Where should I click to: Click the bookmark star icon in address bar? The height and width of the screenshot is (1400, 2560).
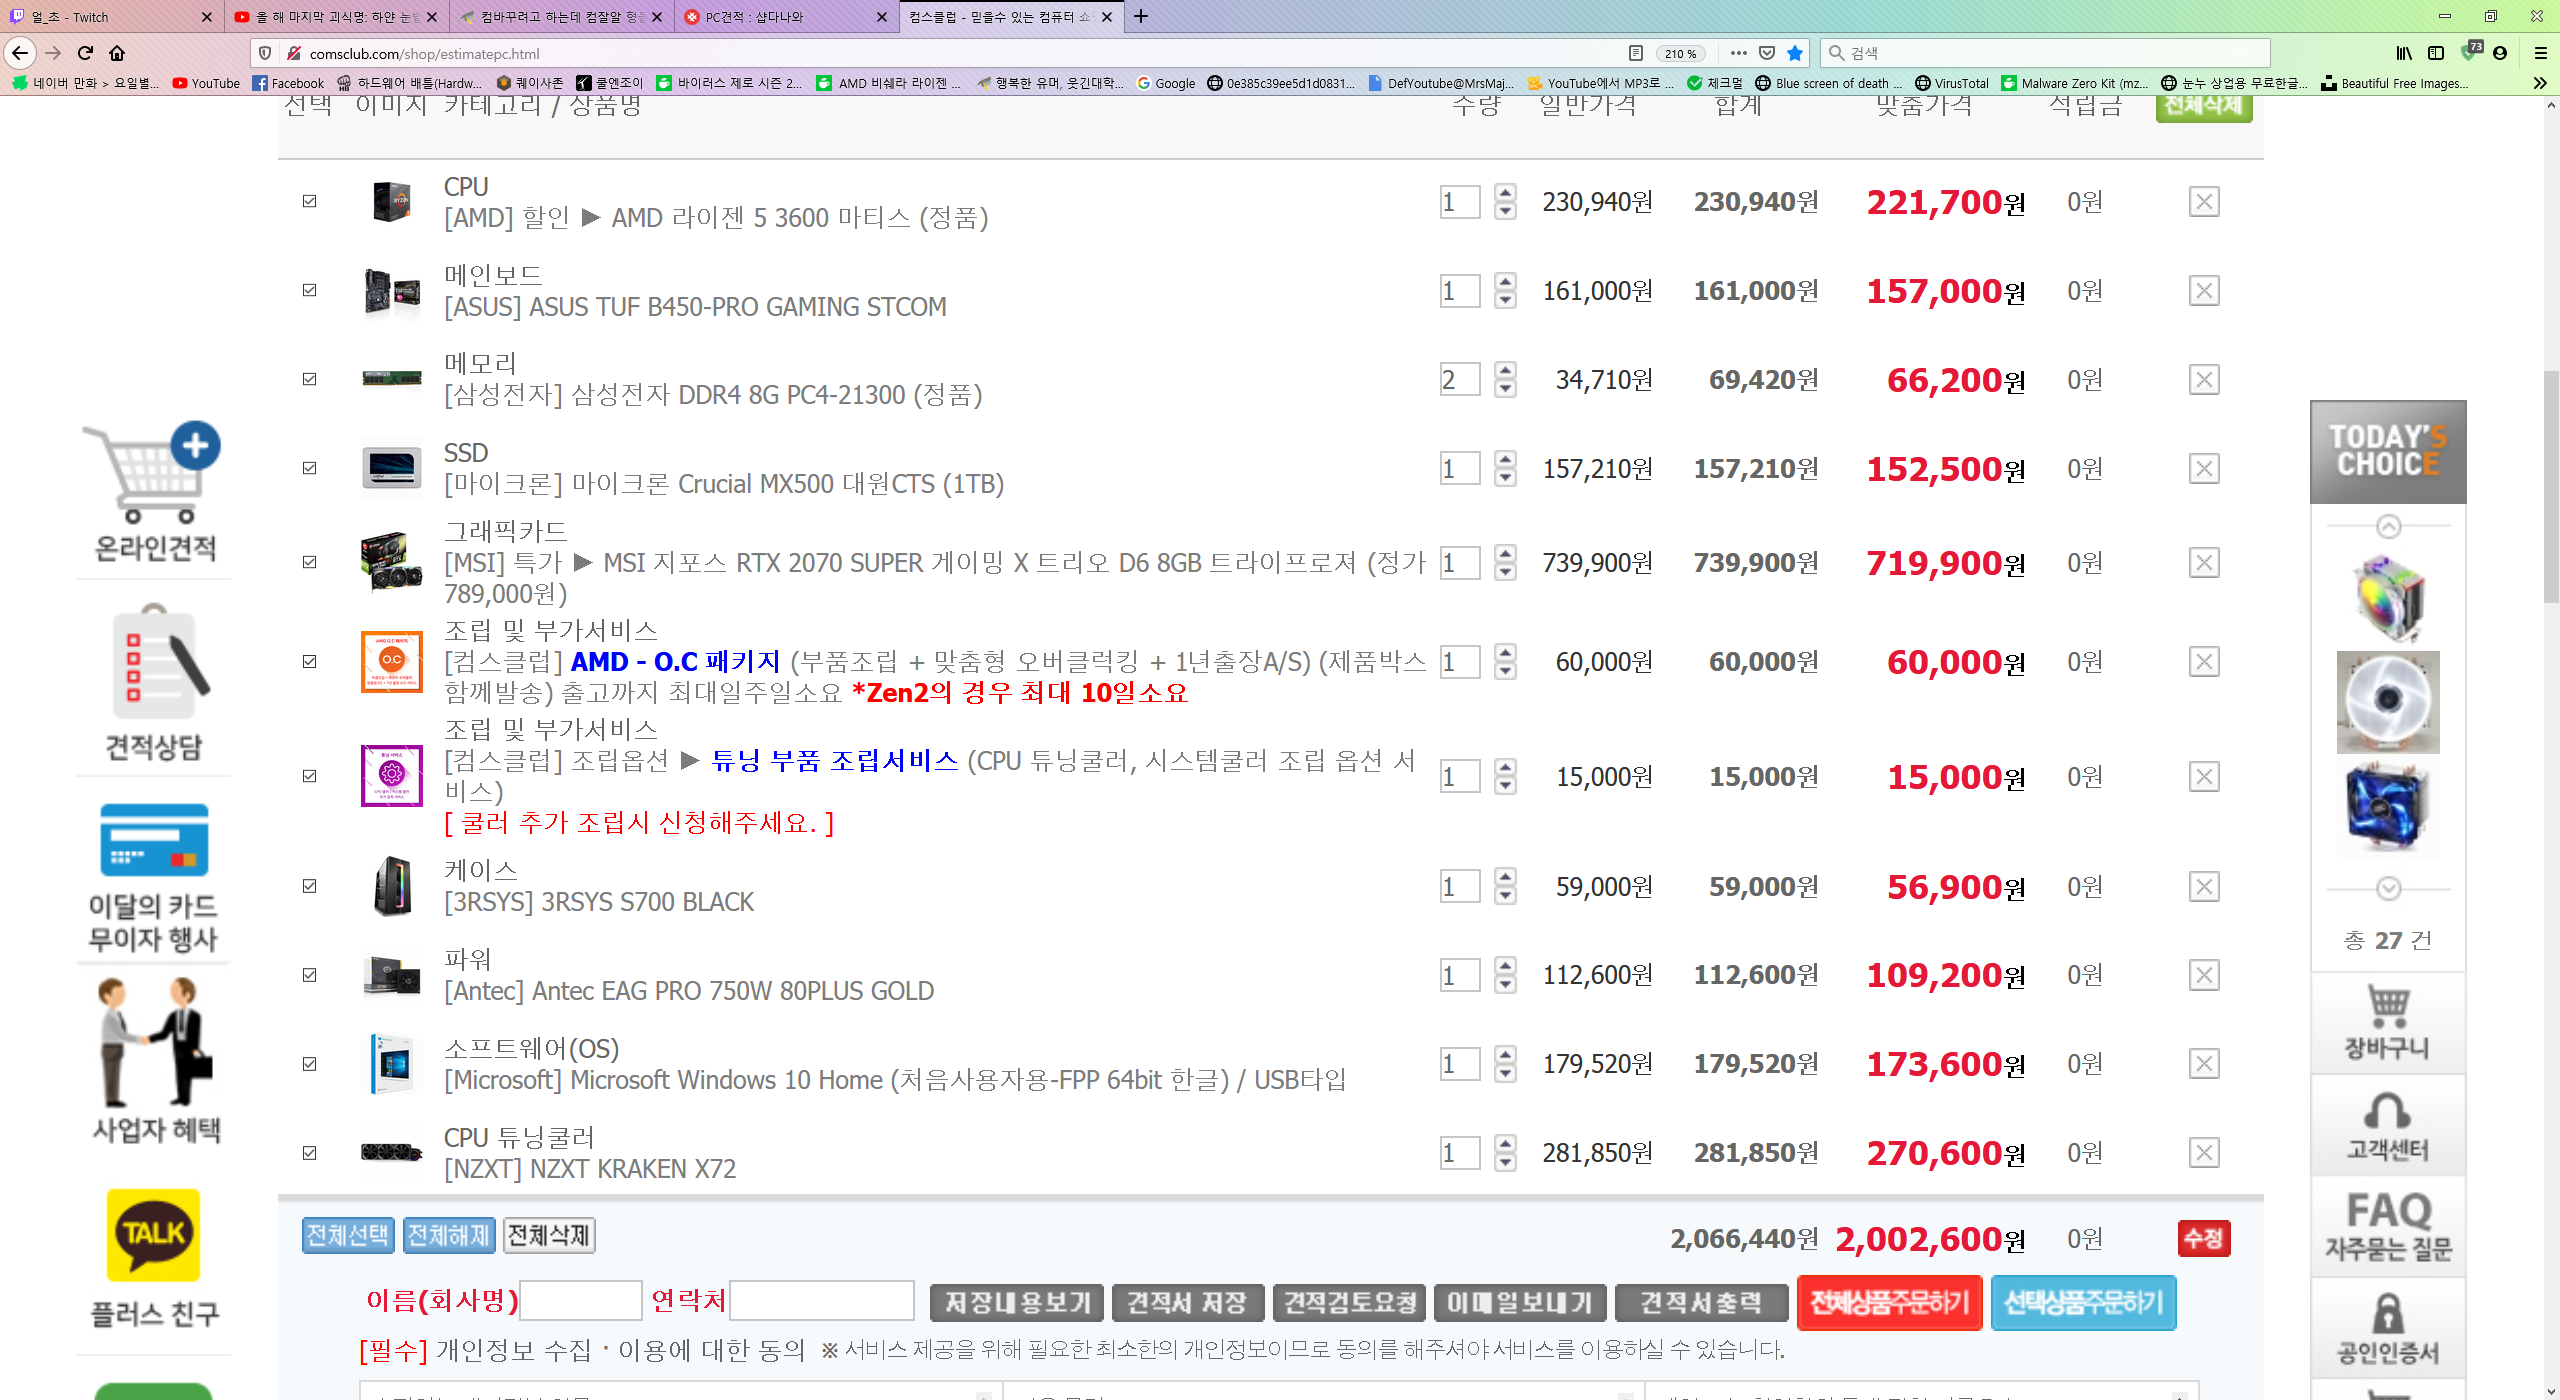[1795, 53]
